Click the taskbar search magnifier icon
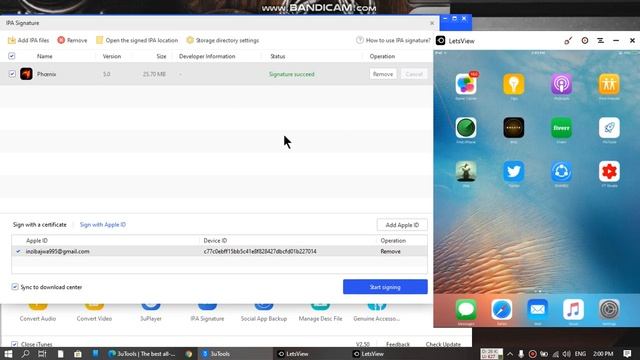Viewport: 640px width, 360px height. [25, 354]
